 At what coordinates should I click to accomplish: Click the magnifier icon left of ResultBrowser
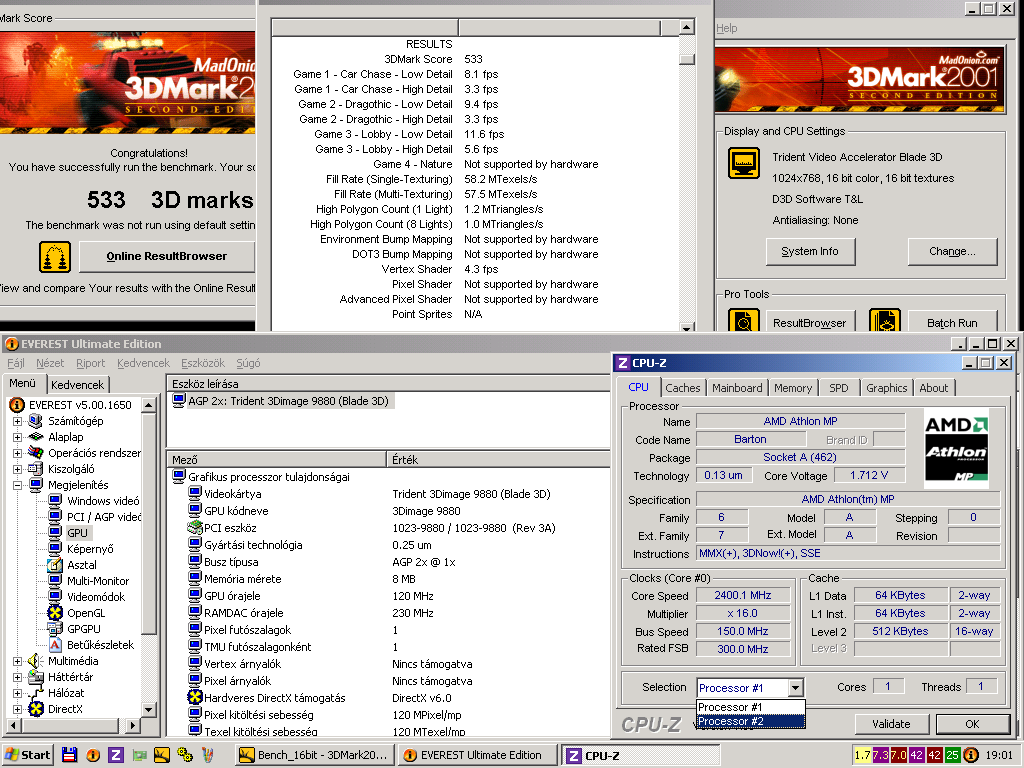click(744, 321)
